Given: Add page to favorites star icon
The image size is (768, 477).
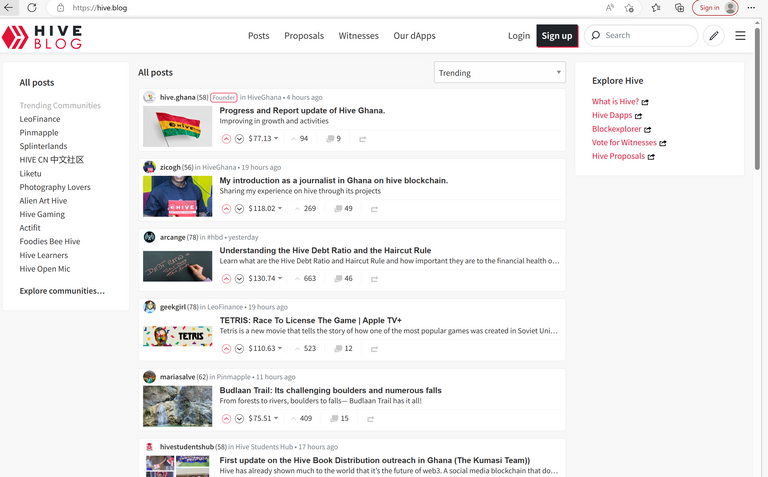Looking at the screenshot, I should point(629,7).
